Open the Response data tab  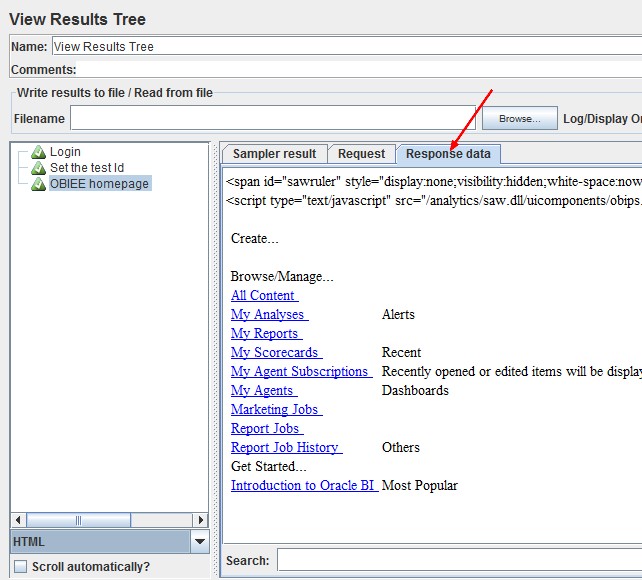(448, 154)
